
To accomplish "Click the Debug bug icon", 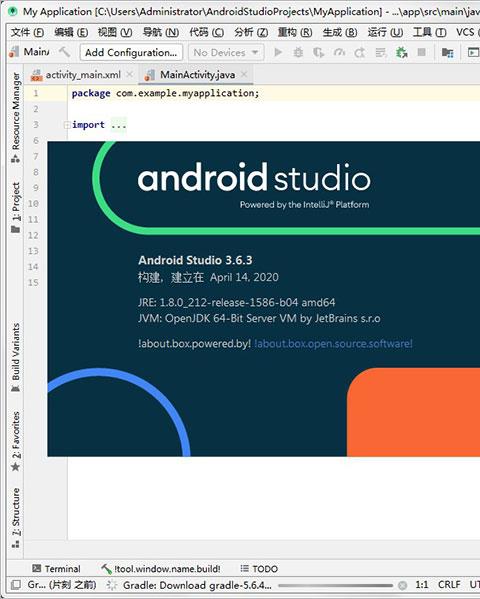I will [x=298, y=52].
